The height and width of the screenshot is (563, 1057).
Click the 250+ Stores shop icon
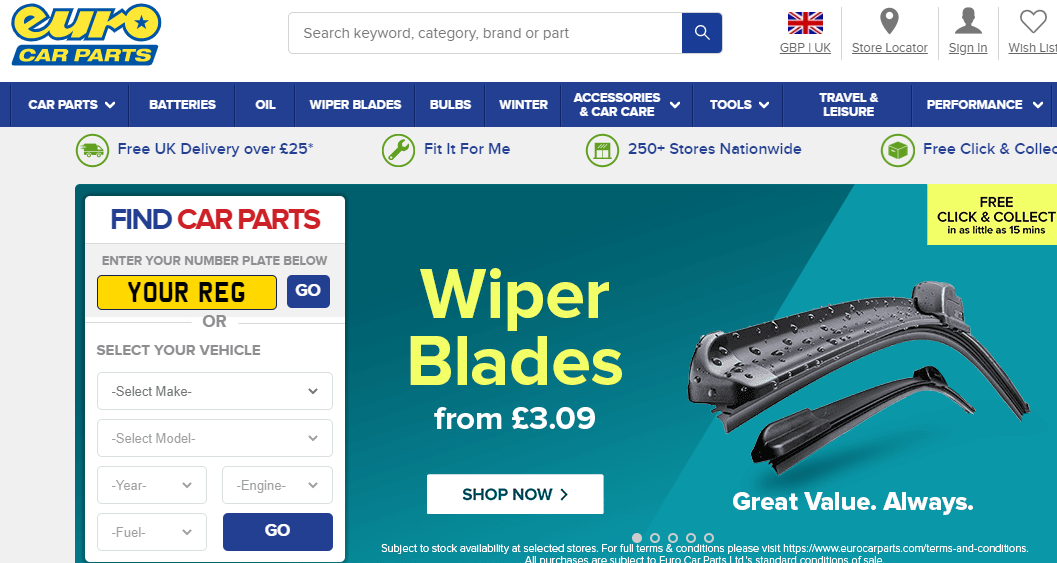(x=602, y=150)
